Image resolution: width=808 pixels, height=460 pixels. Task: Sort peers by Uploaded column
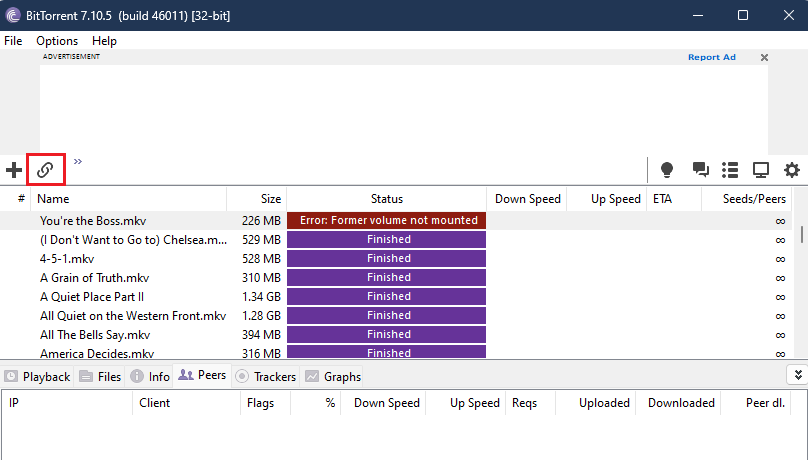[x=596, y=403]
